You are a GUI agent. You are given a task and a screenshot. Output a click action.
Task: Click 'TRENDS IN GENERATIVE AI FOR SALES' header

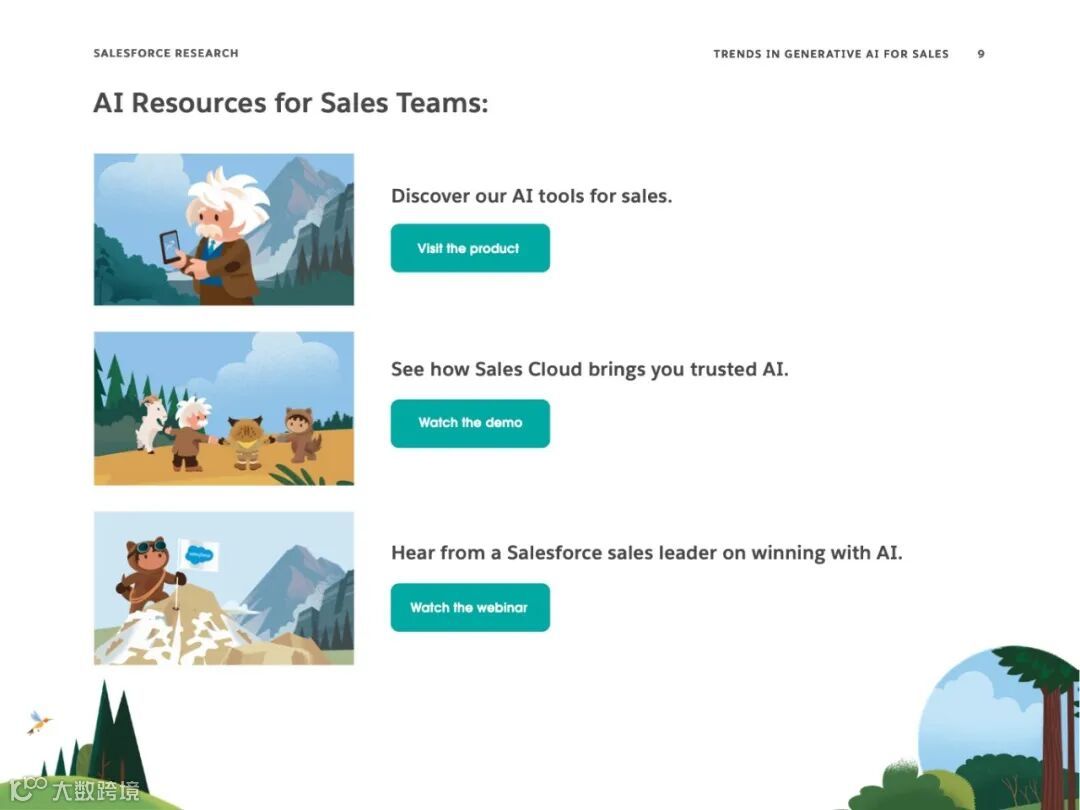831,54
